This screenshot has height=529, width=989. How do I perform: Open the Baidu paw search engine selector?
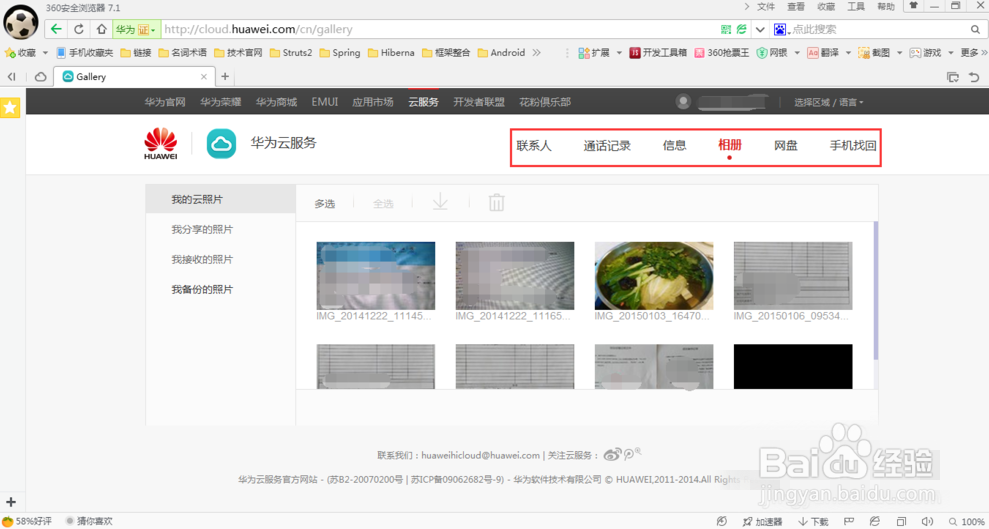pyautogui.click(x=781, y=29)
